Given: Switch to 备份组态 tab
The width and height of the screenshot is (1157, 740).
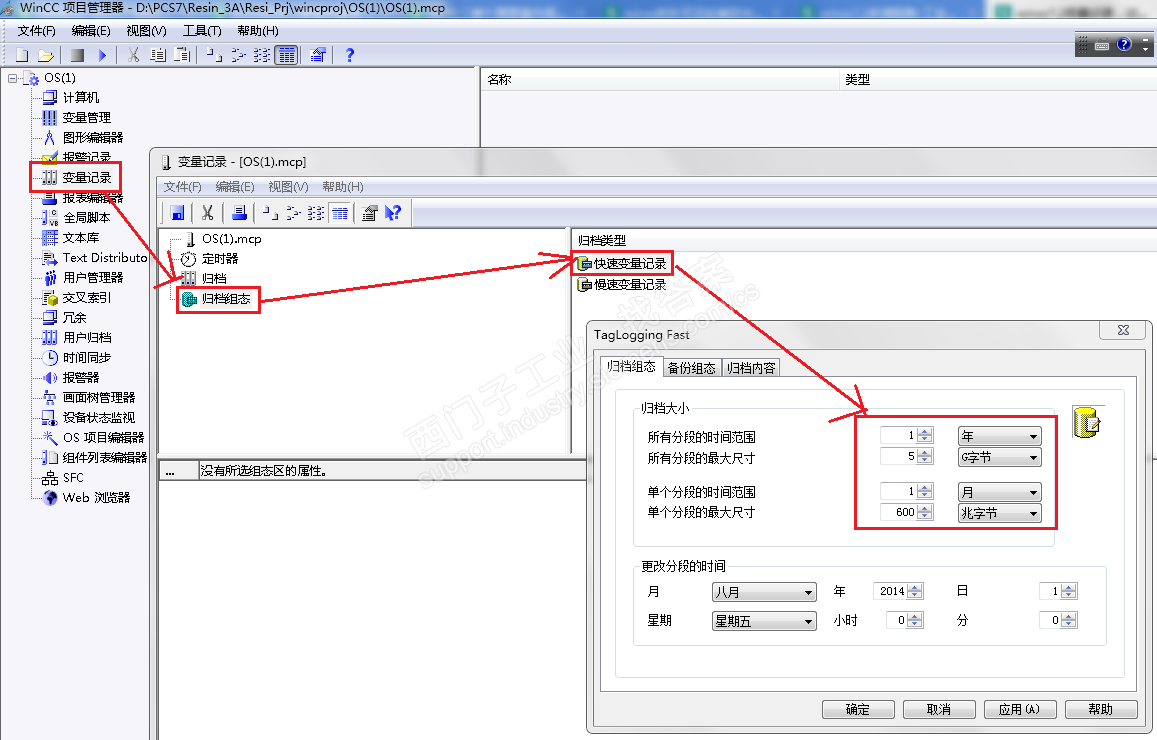Looking at the screenshot, I should [x=691, y=367].
